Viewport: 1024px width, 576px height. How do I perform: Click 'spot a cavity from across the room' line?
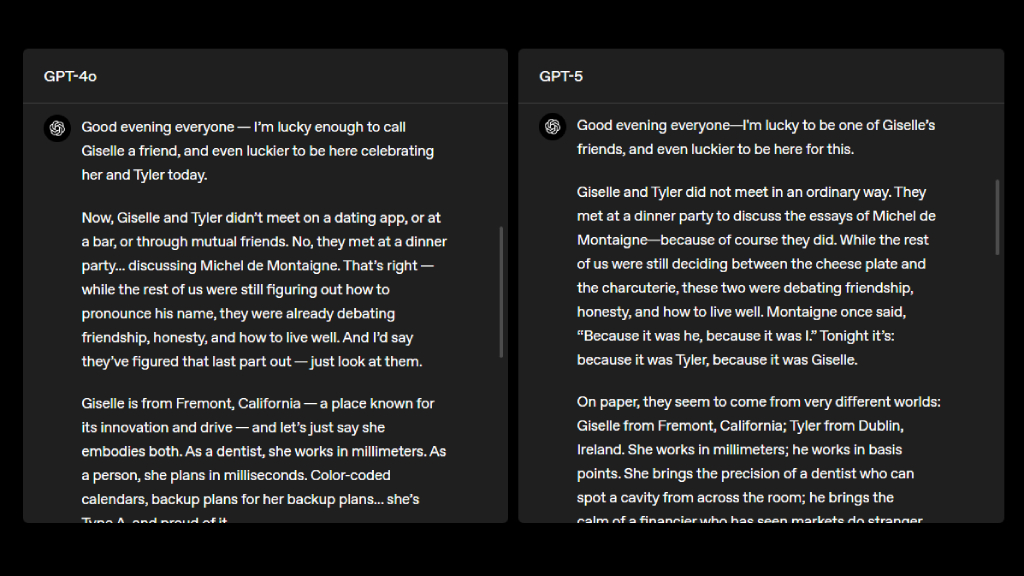coord(691,498)
